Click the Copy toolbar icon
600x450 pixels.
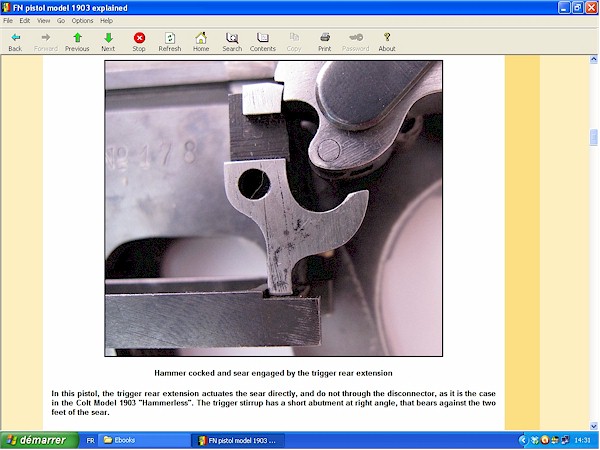click(294, 42)
